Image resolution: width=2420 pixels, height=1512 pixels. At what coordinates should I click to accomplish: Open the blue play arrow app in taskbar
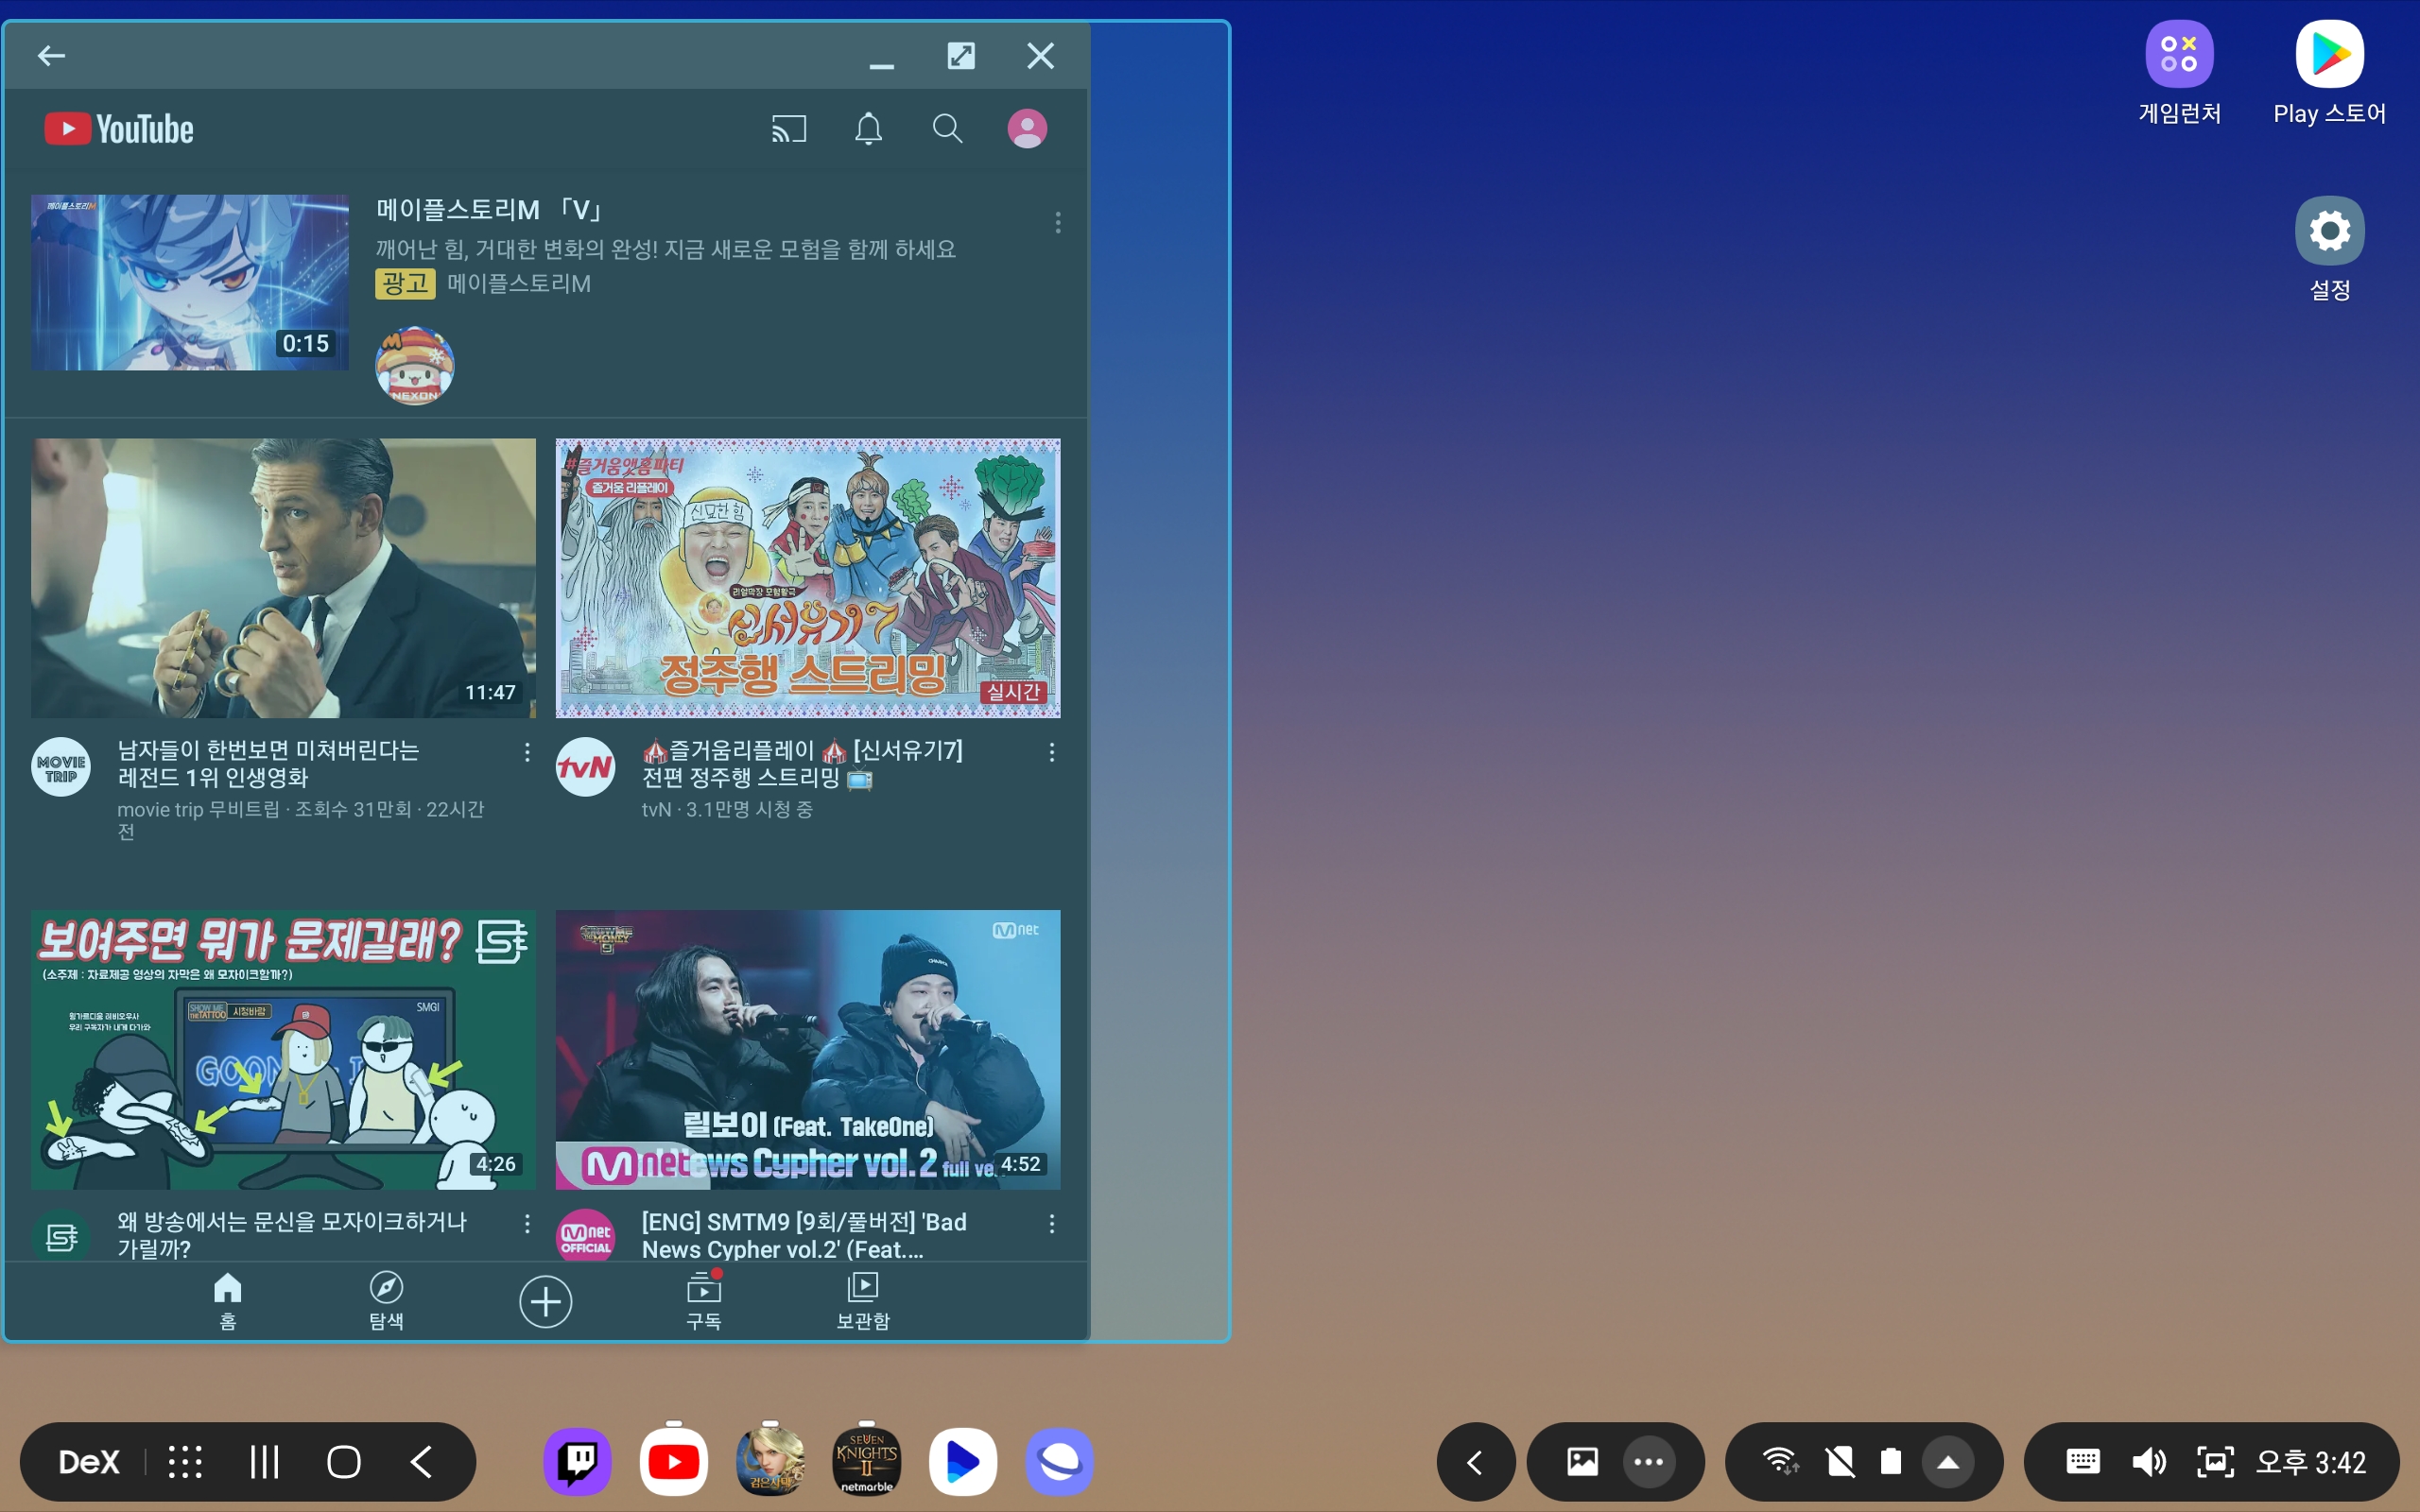click(x=962, y=1461)
